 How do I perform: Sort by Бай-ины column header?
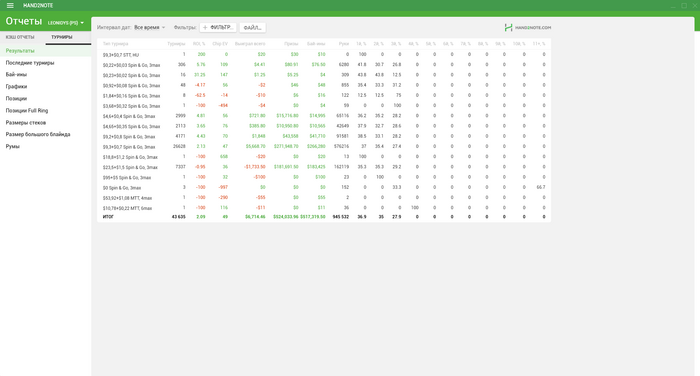pos(316,44)
